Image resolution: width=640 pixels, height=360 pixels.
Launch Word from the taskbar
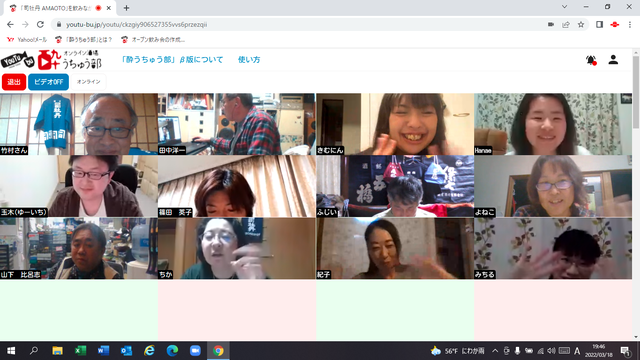[103, 351]
